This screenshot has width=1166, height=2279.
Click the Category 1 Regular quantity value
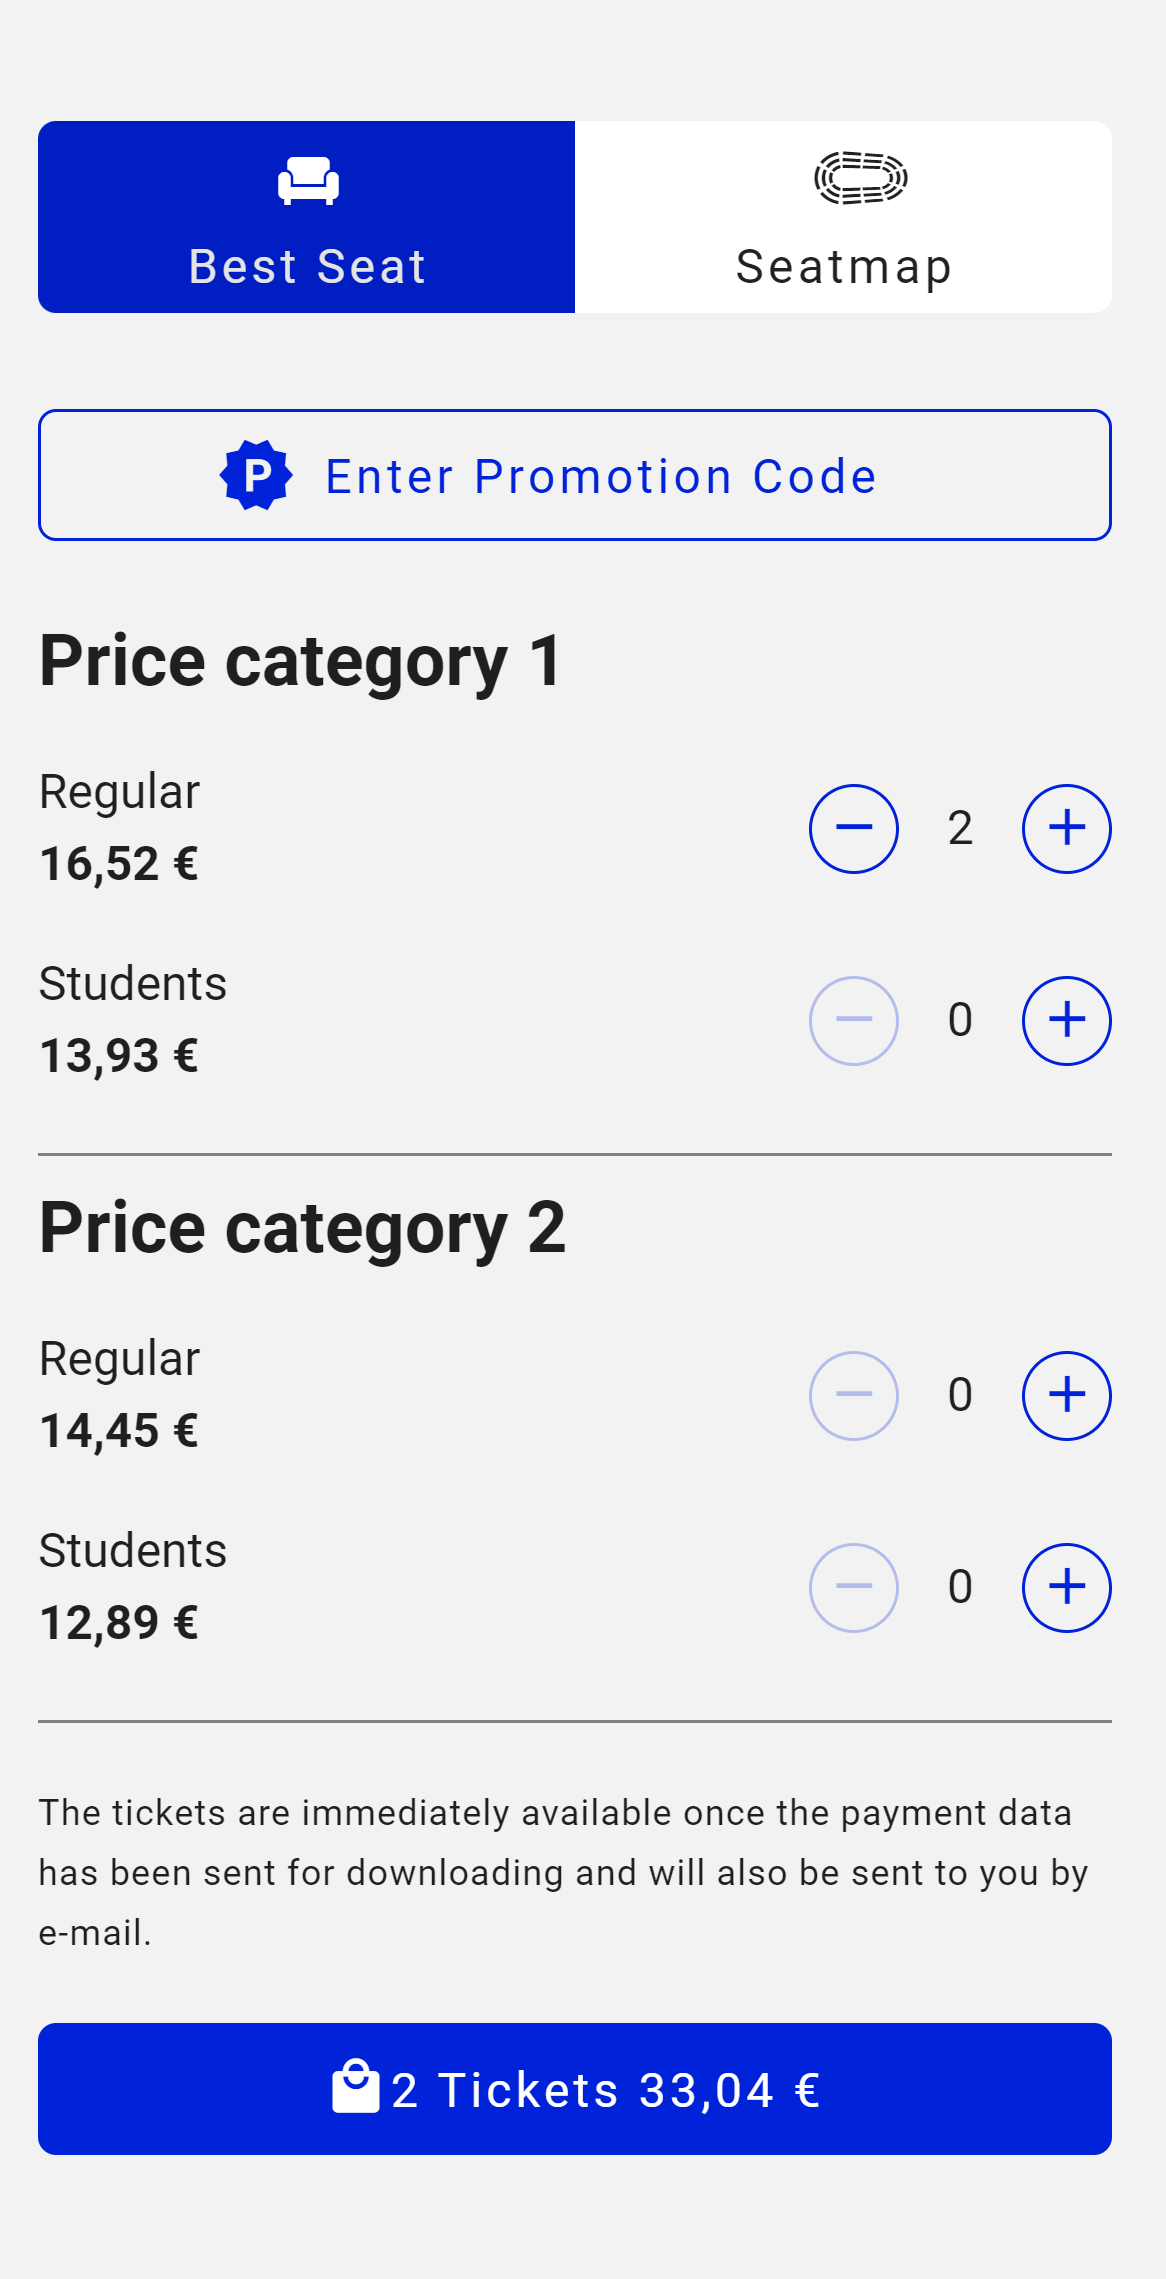click(x=960, y=828)
